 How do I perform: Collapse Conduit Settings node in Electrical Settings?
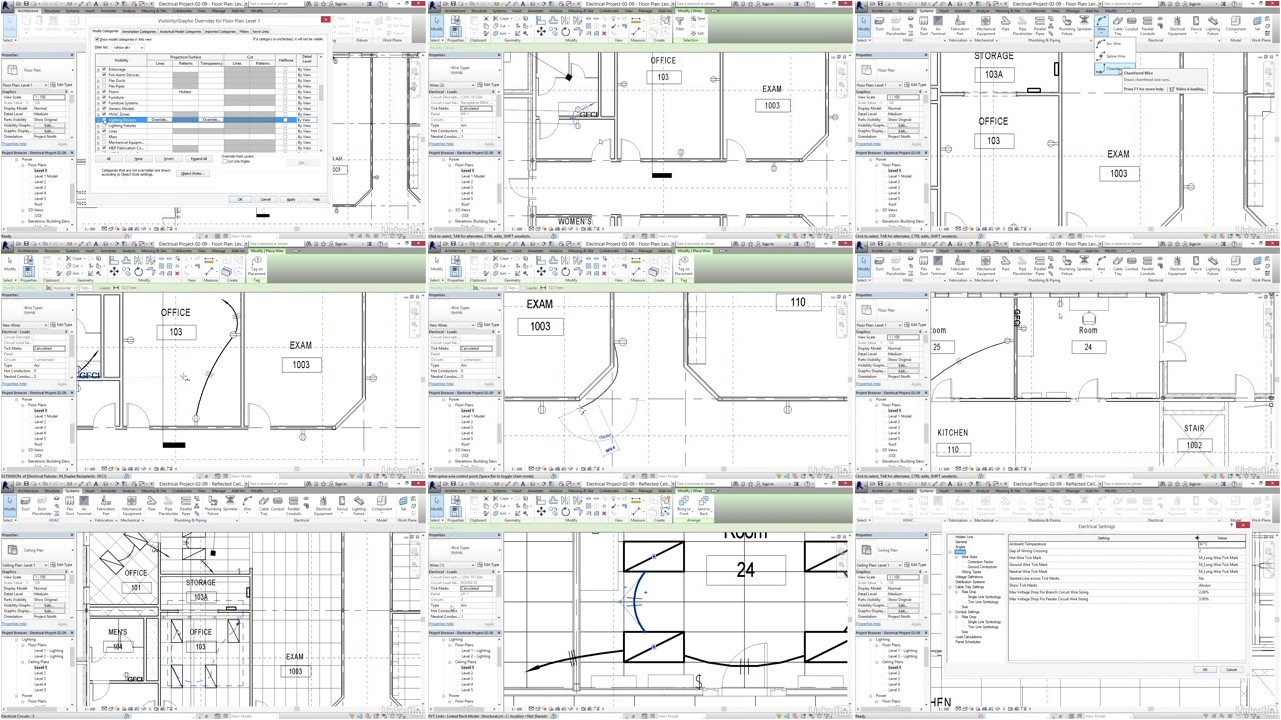[950, 612]
